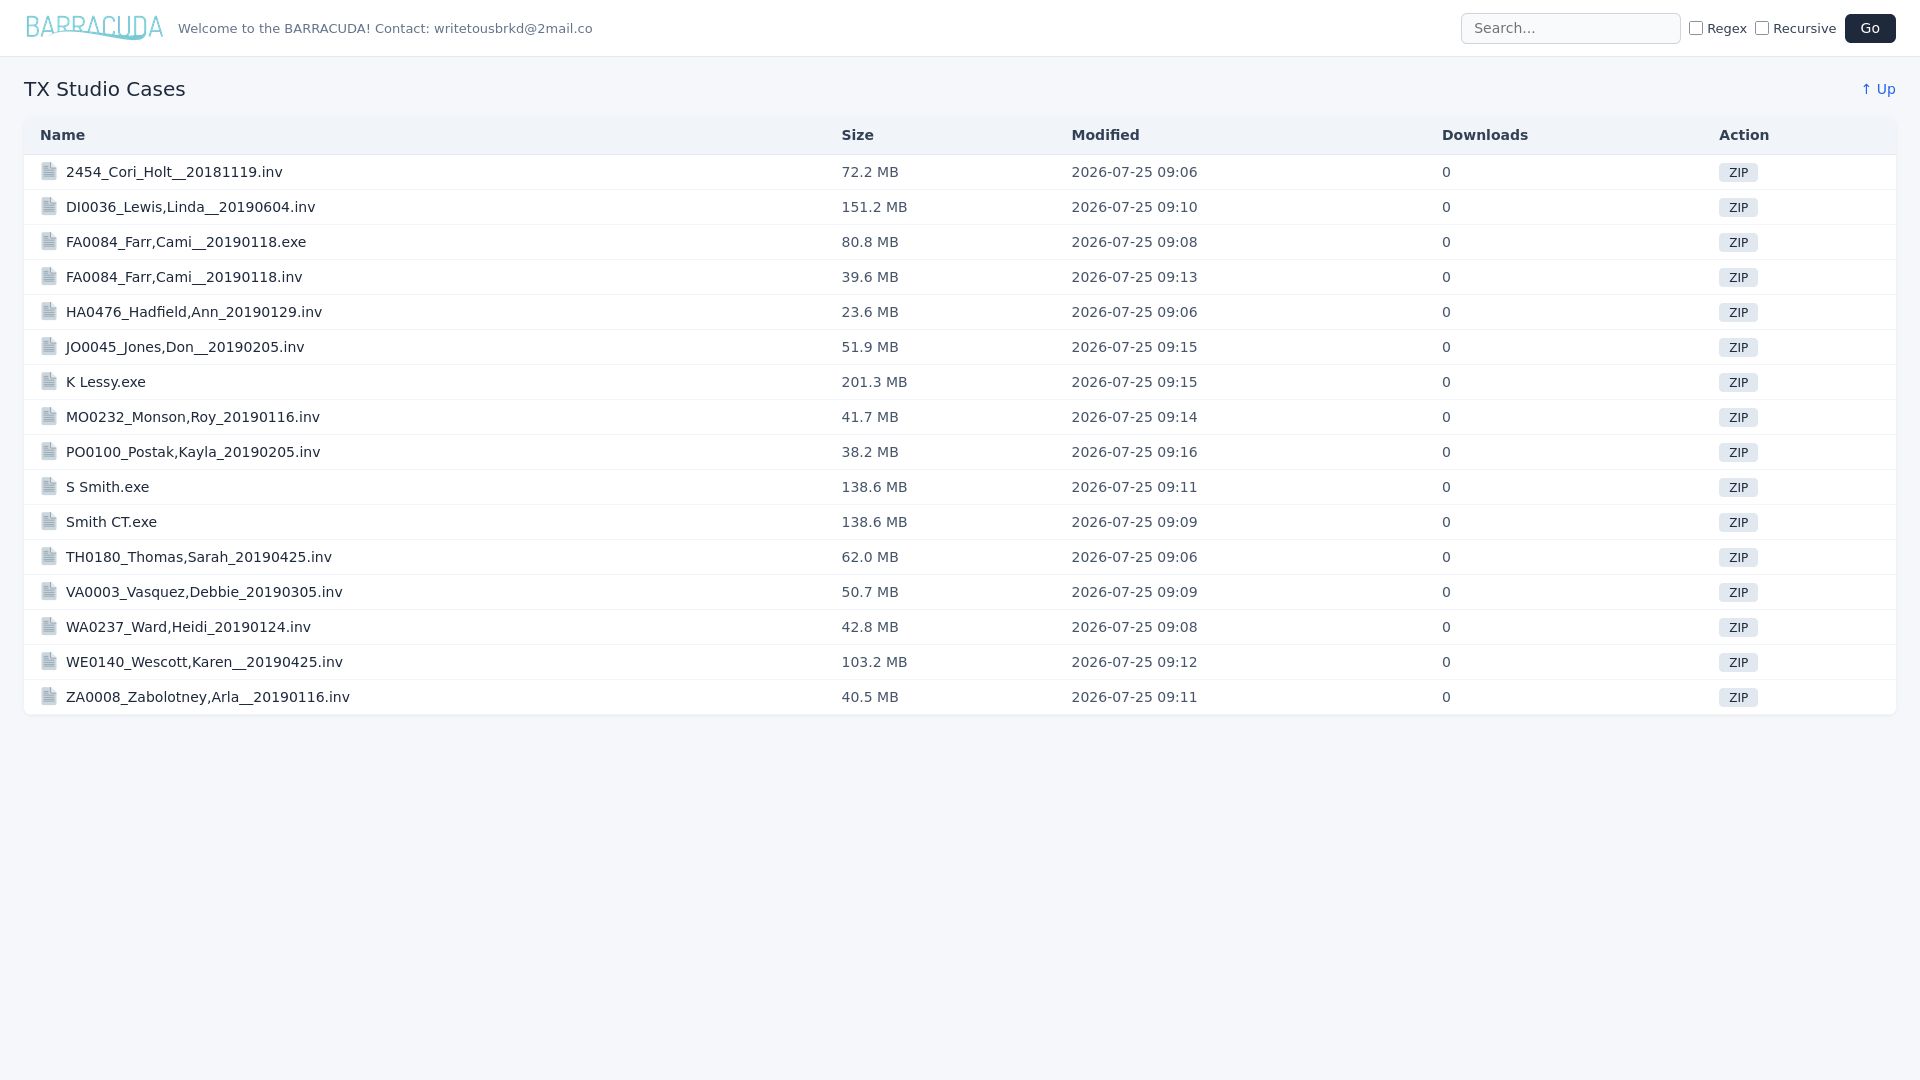
Task: Download ZIP for ZA0008_Zabolotney,Arla__20190116.inv
Action: (1738, 697)
